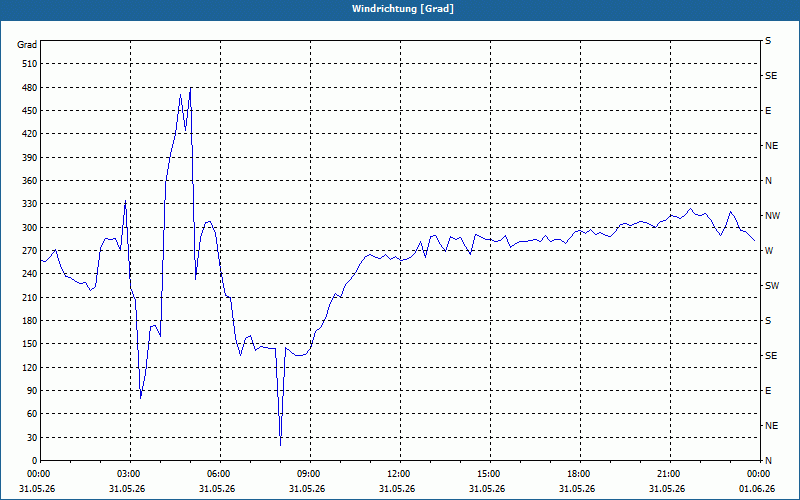800x500 pixels.
Task: Select the y-axis value "450"
Action: click(30, 111)
